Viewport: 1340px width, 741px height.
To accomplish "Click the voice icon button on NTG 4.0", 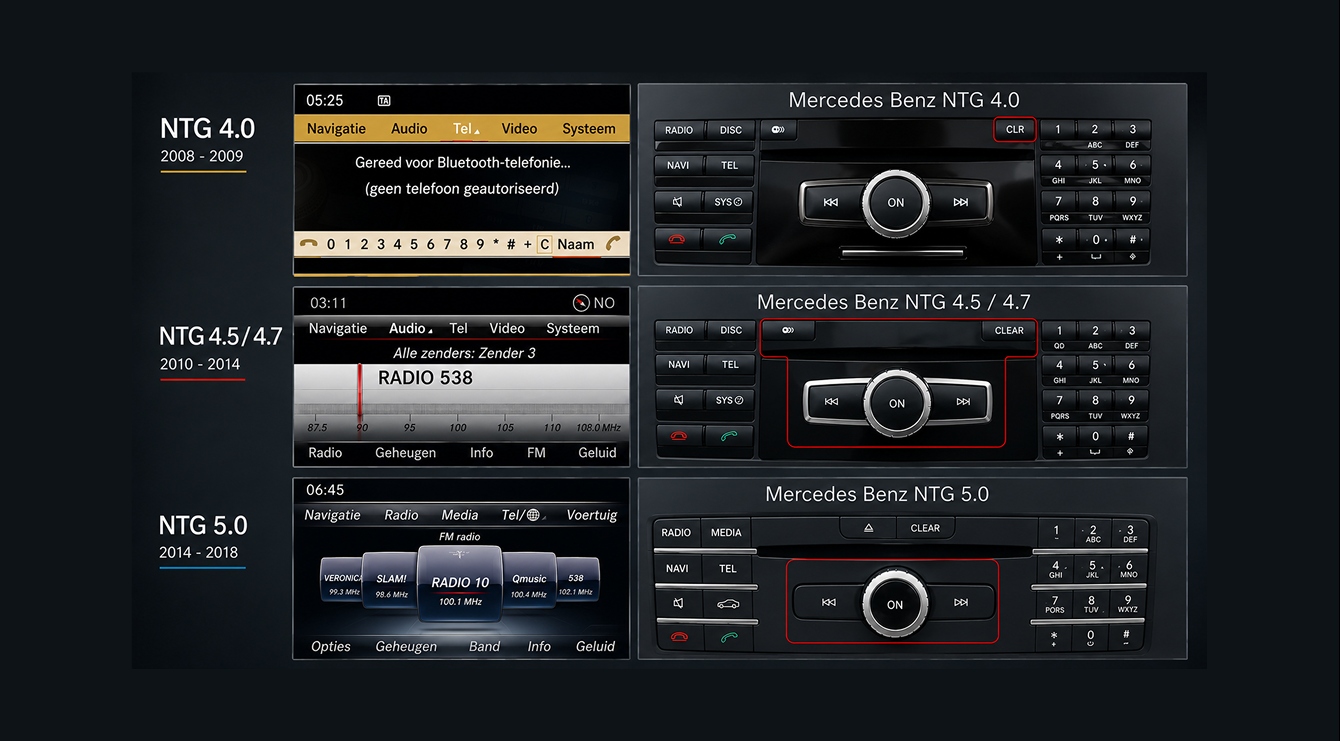I will (x=778, y=130).
